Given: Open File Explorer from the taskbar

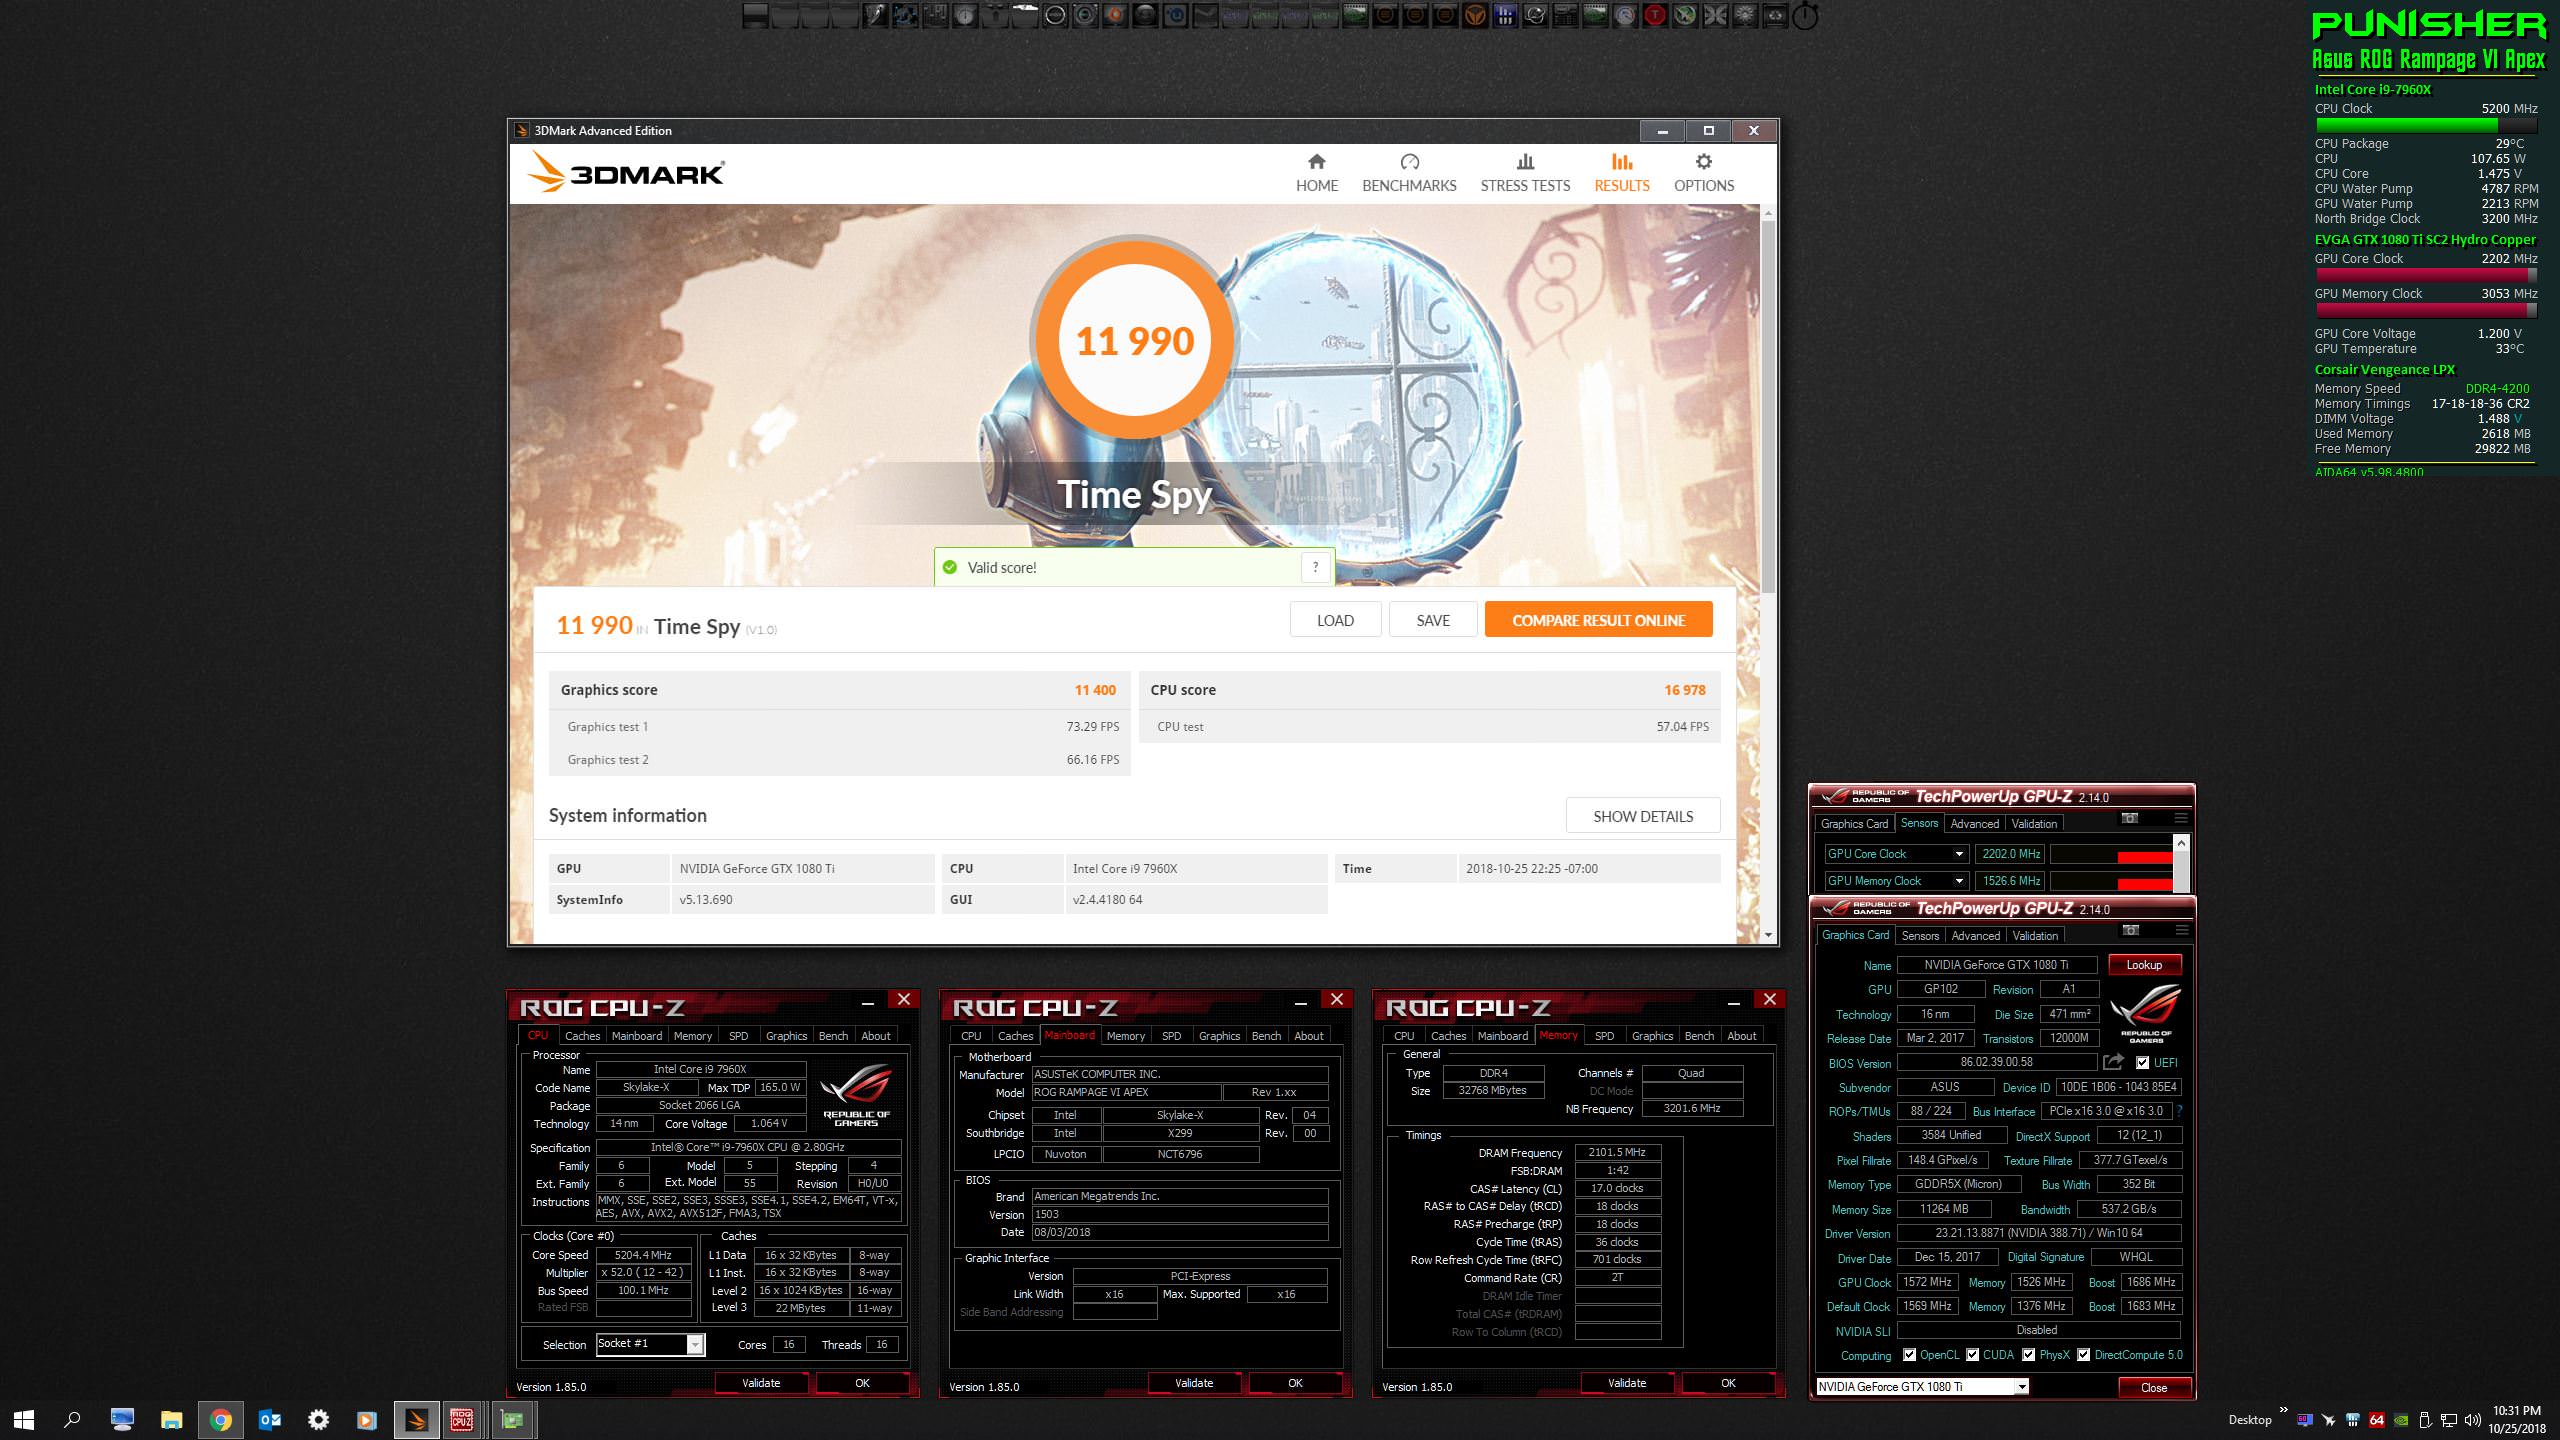Looking at the screenshot, I should click(172, 1419).
